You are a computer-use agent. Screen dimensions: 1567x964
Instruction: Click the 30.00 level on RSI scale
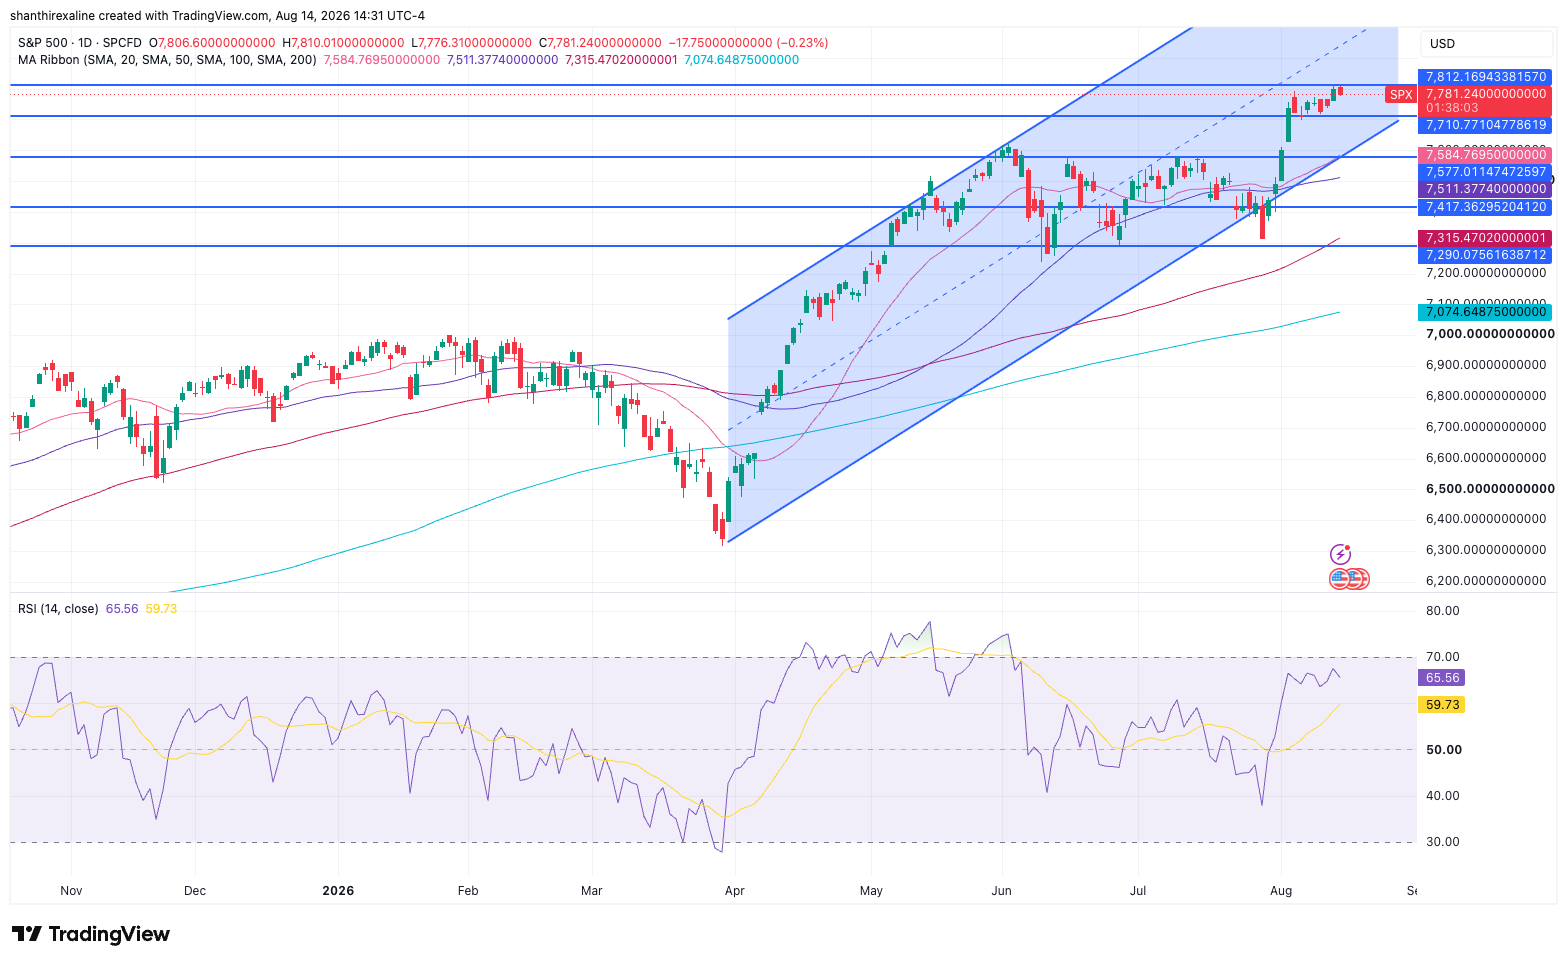pos(1443,842)
